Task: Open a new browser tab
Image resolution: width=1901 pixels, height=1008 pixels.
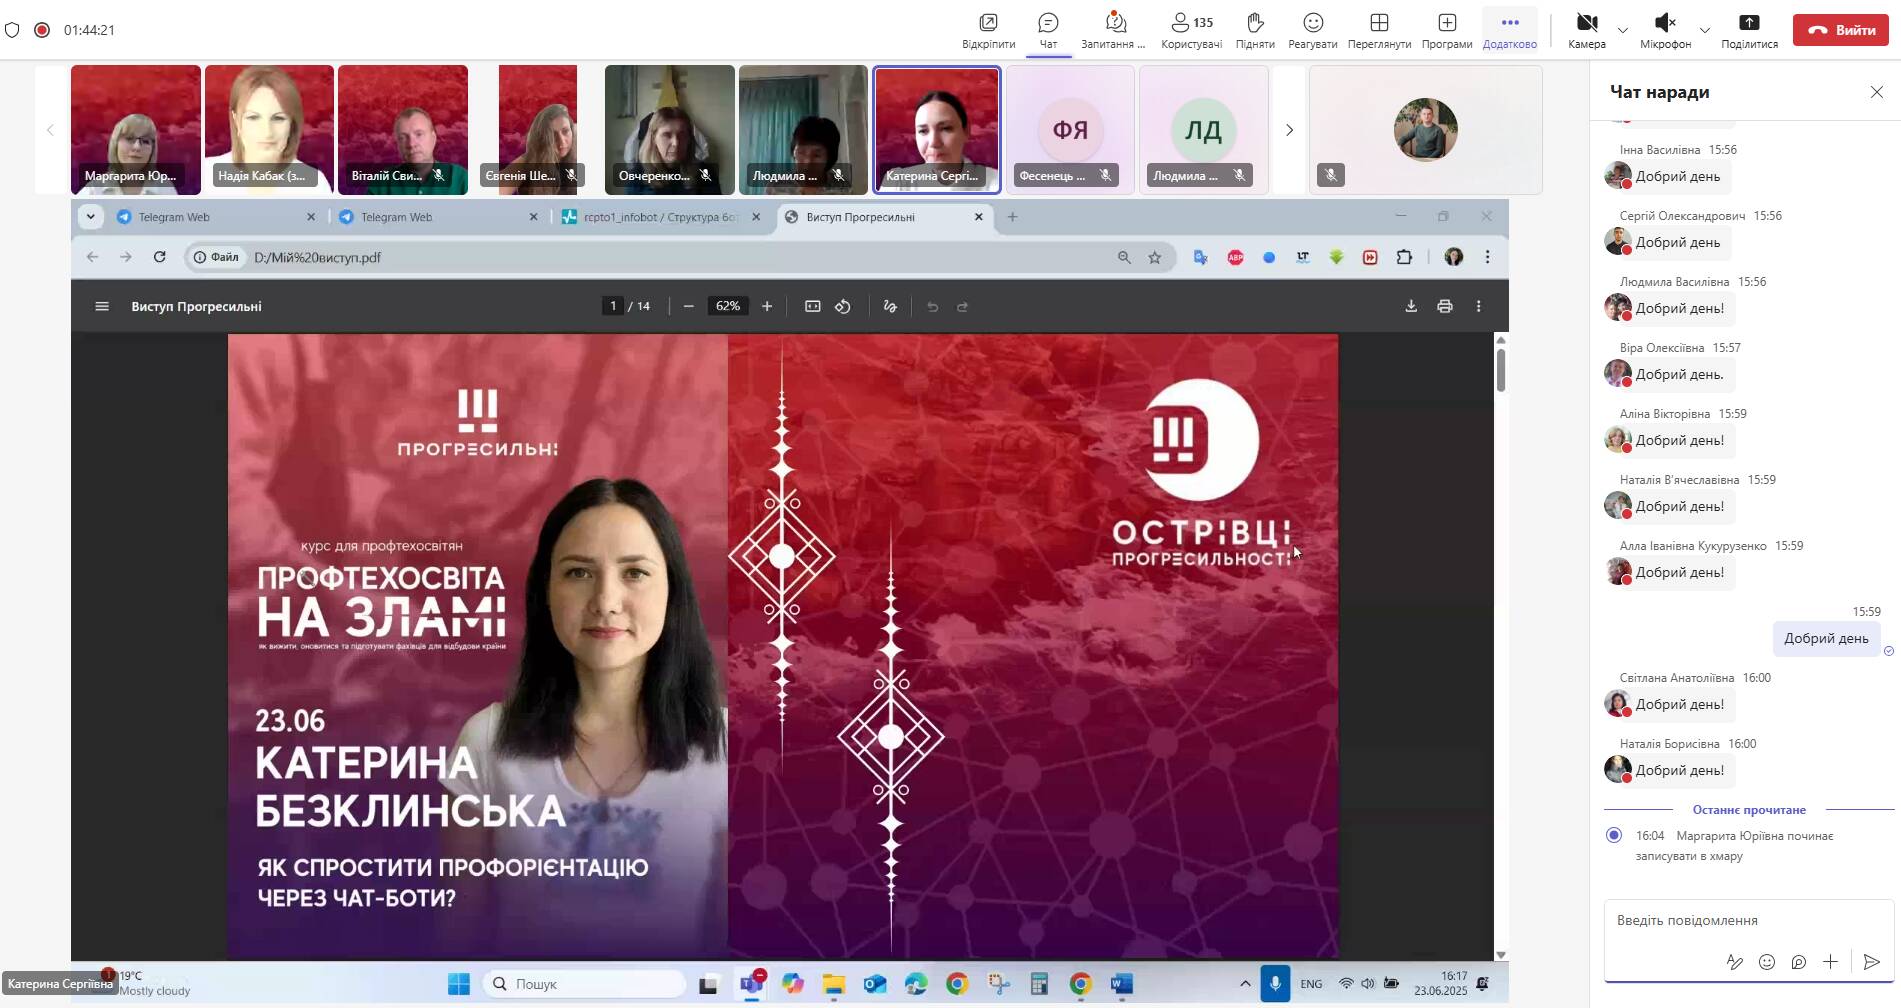Action: (1012, 217)
